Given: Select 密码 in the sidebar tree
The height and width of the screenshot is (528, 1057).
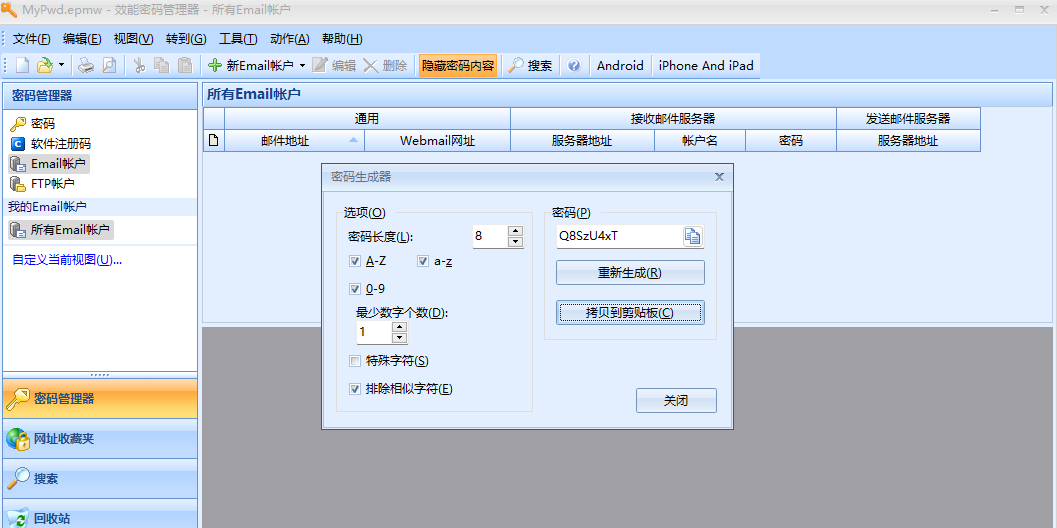Looking at the screenshot, I should (x=33, y=124).
